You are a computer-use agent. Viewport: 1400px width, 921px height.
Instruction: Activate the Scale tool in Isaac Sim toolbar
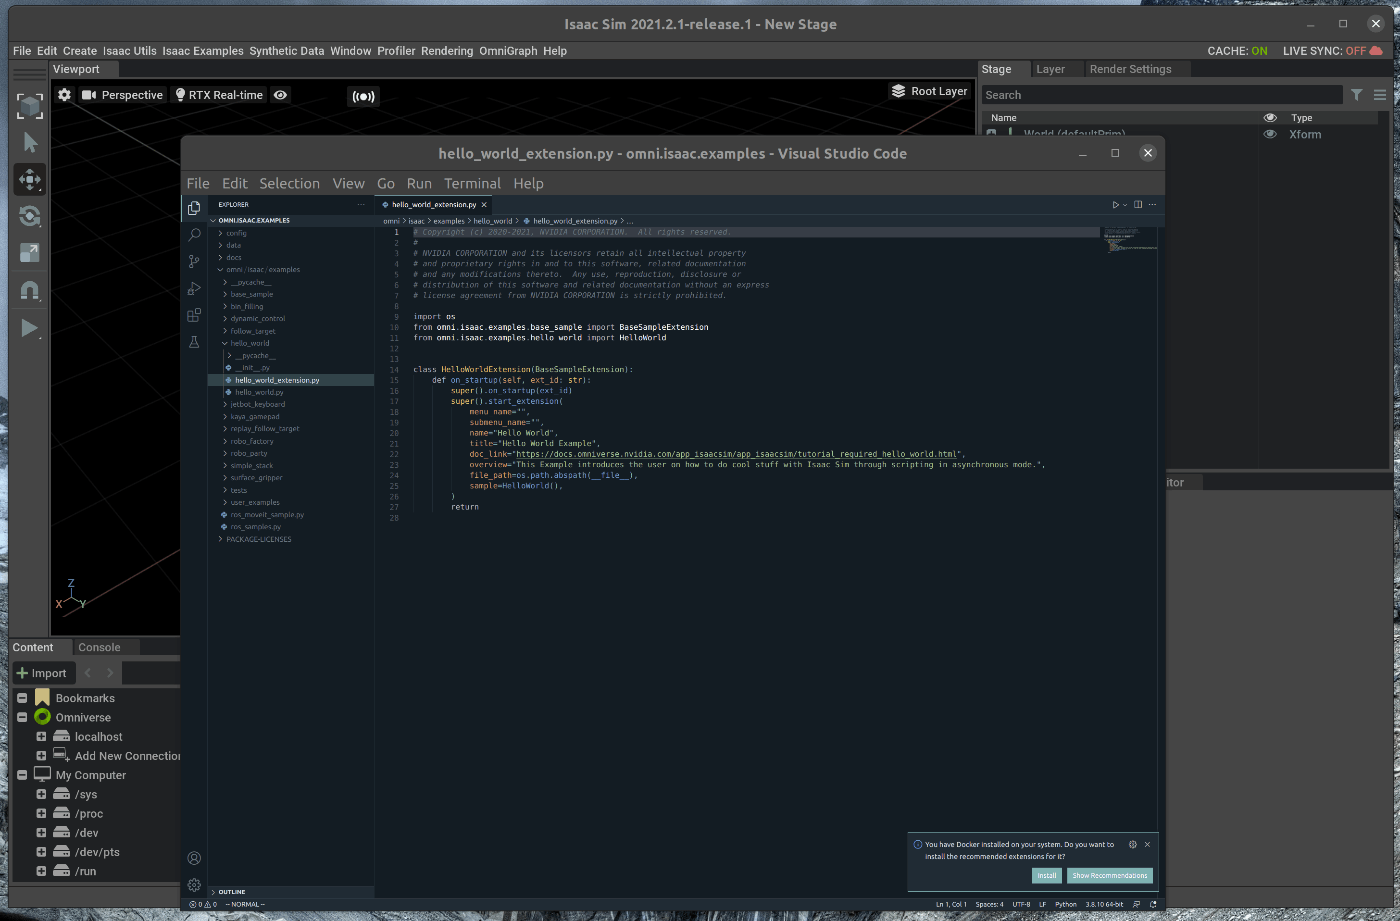(30, 253)
